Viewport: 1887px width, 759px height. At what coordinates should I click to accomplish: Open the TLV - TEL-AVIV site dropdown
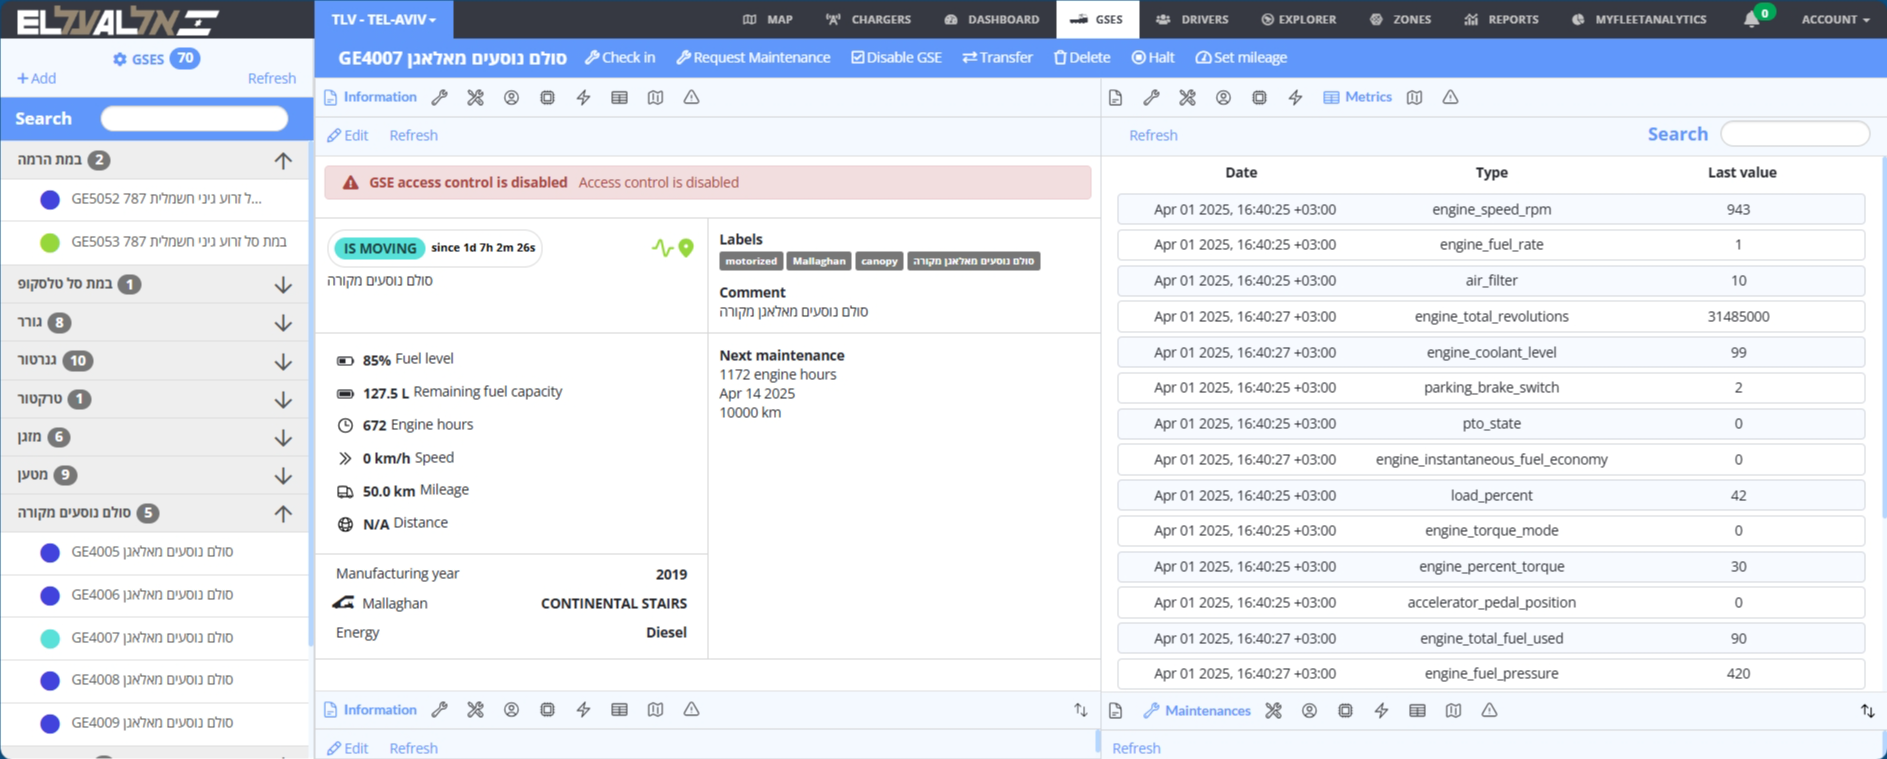(384, 20)
